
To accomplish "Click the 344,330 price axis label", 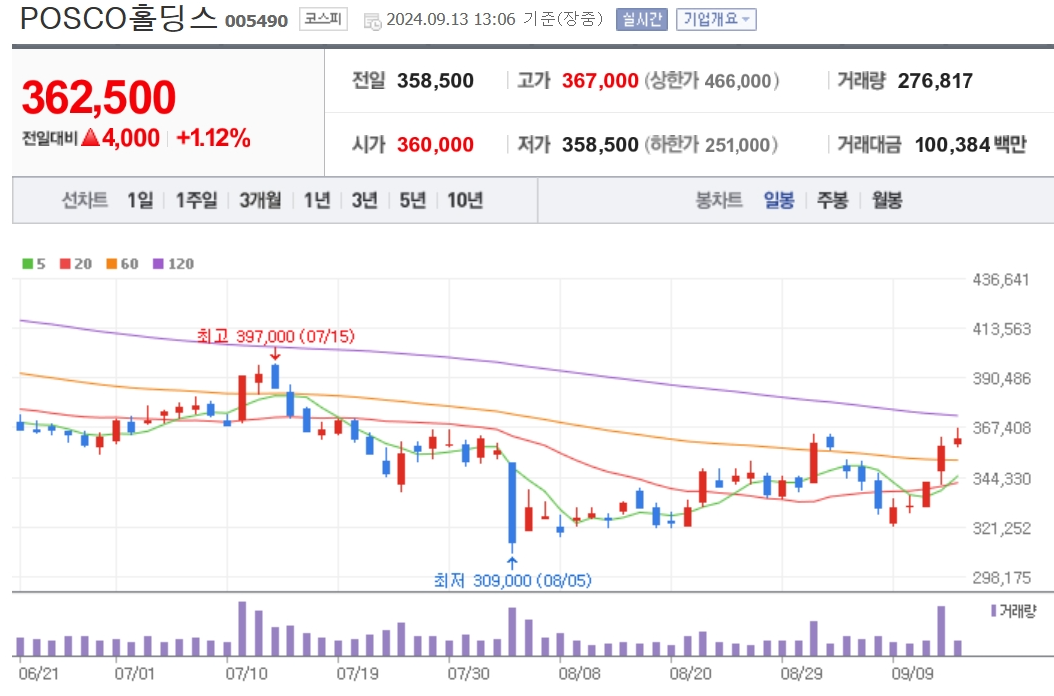I will (1002, 479).
